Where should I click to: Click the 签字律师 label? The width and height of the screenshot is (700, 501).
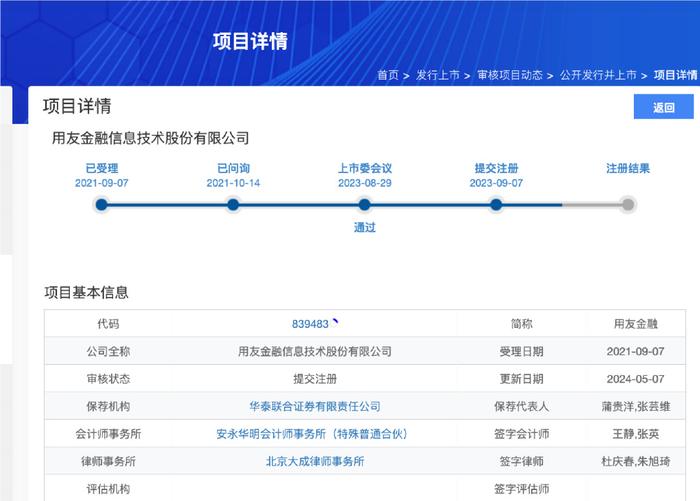tap(521, 461)
